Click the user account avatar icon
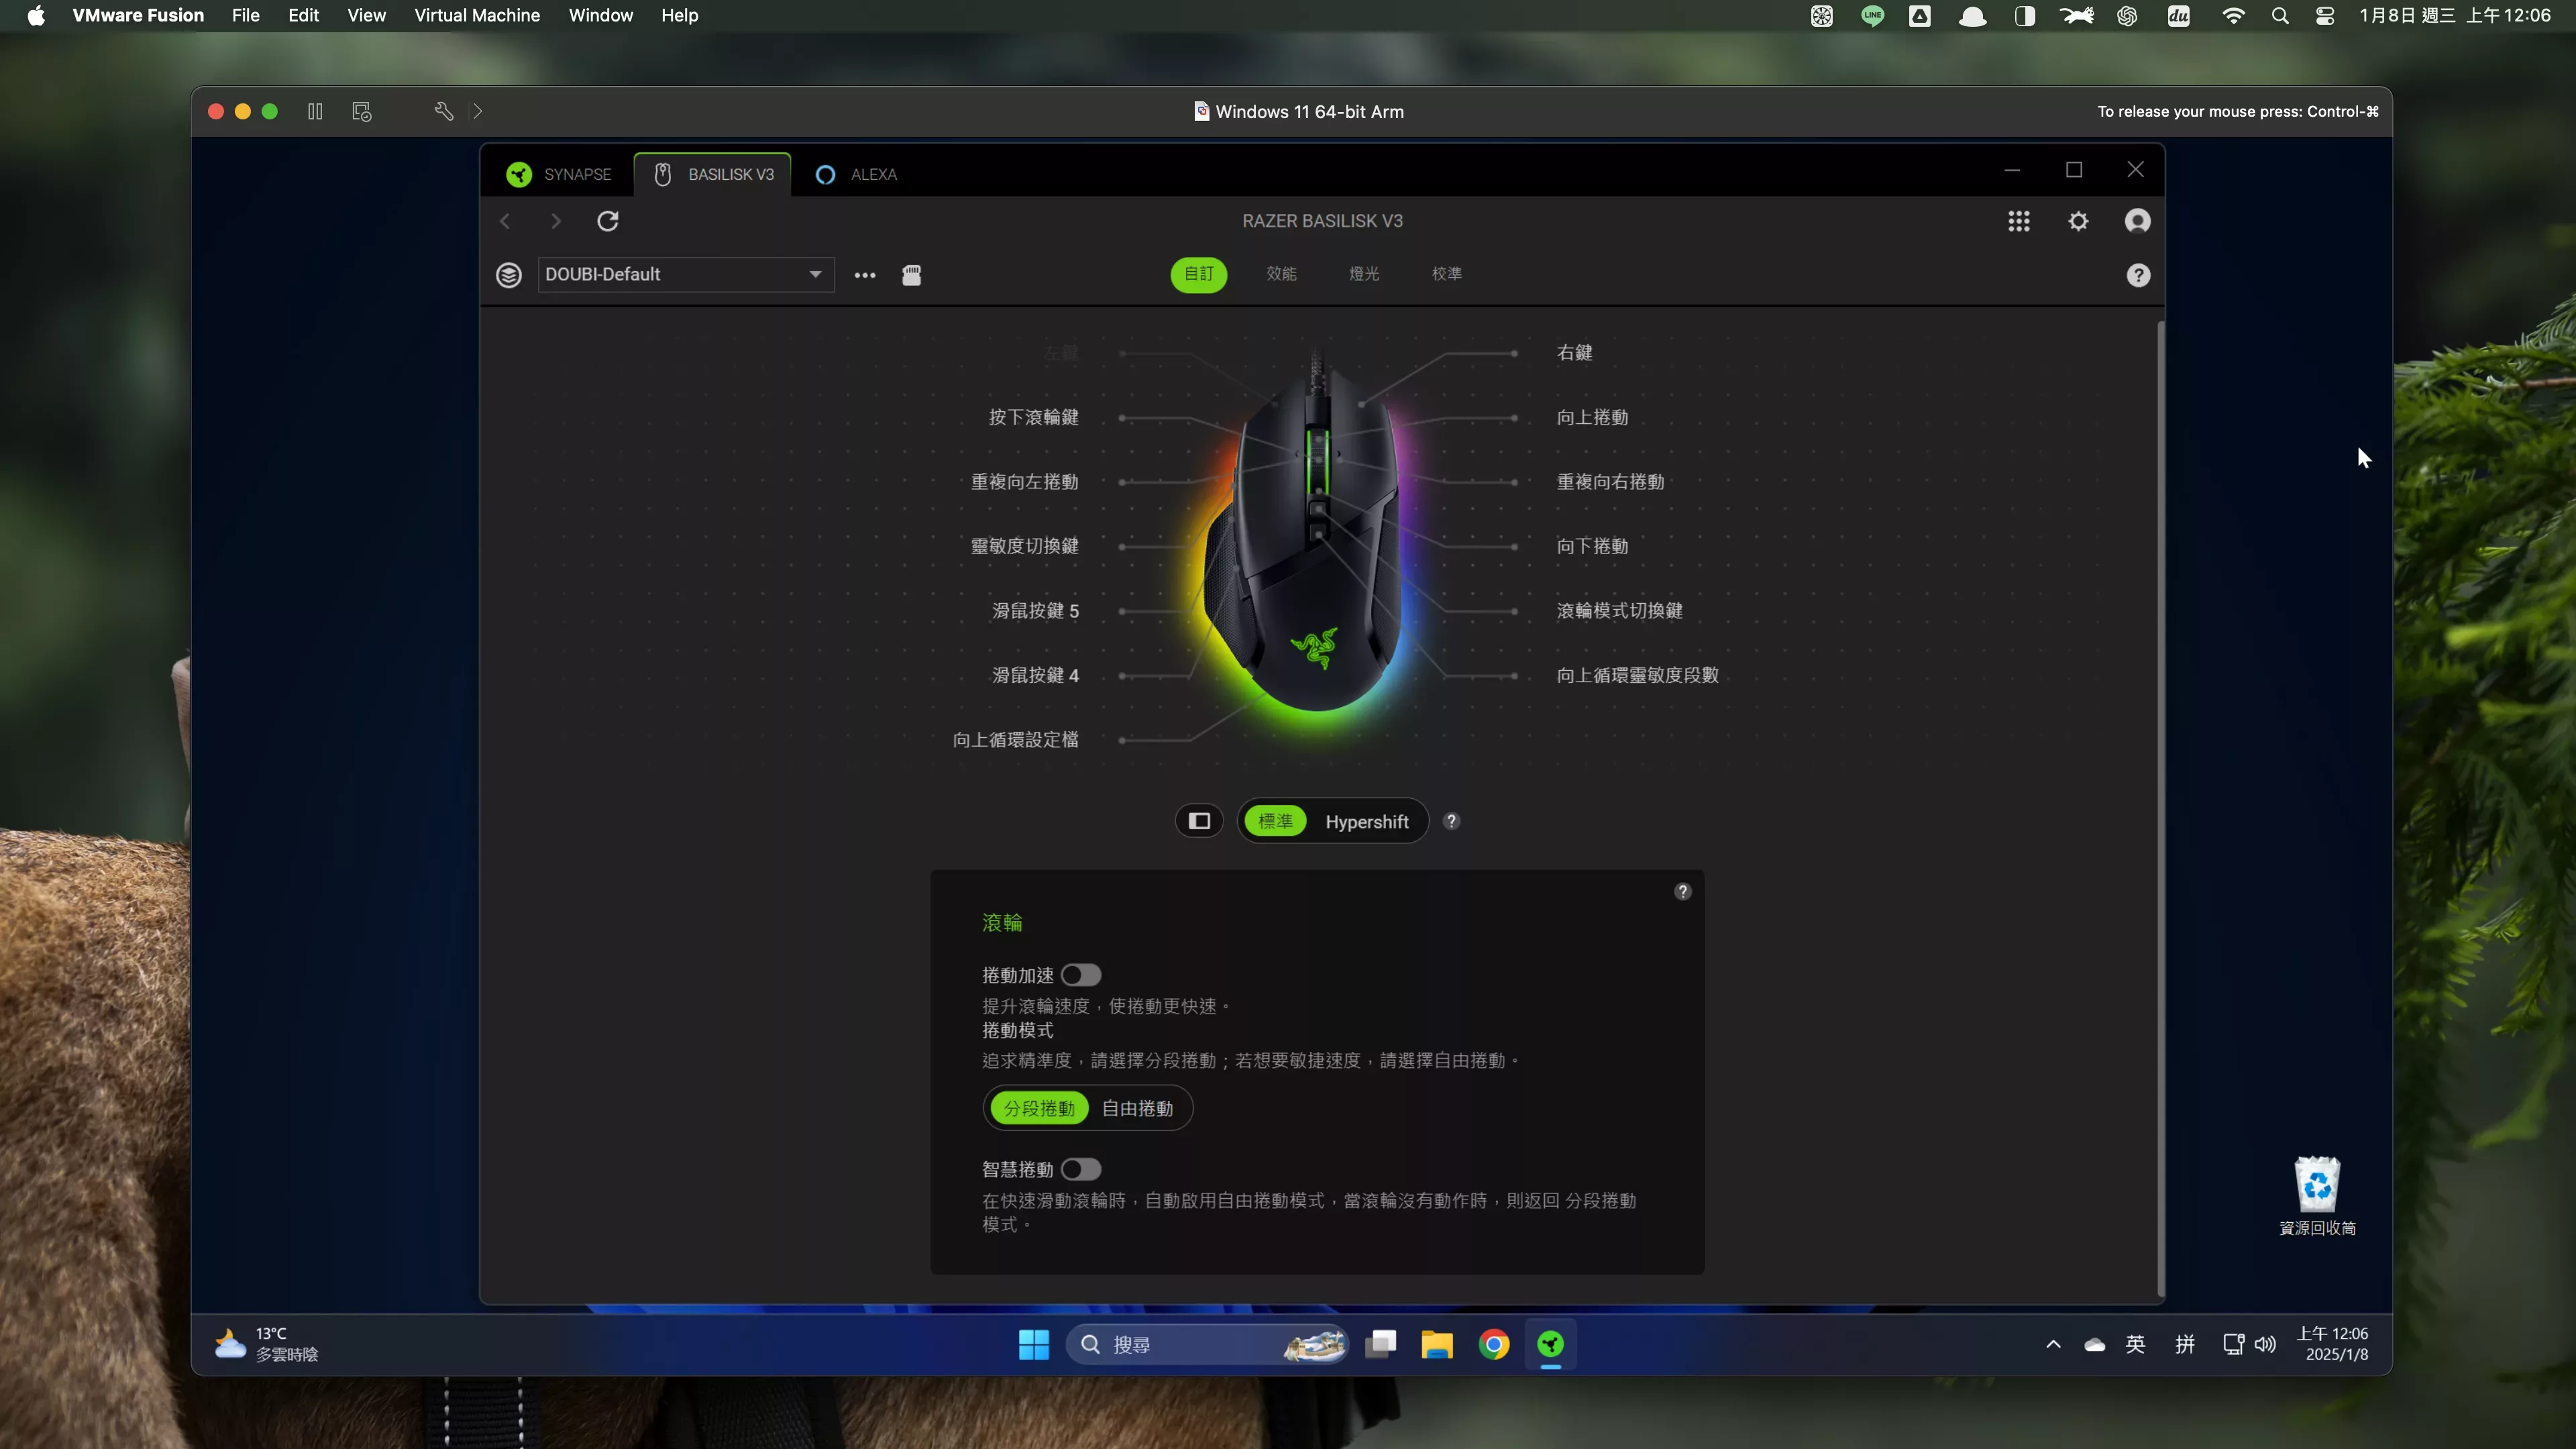Screen dimensions: 2576x1449 [2137, 221]
